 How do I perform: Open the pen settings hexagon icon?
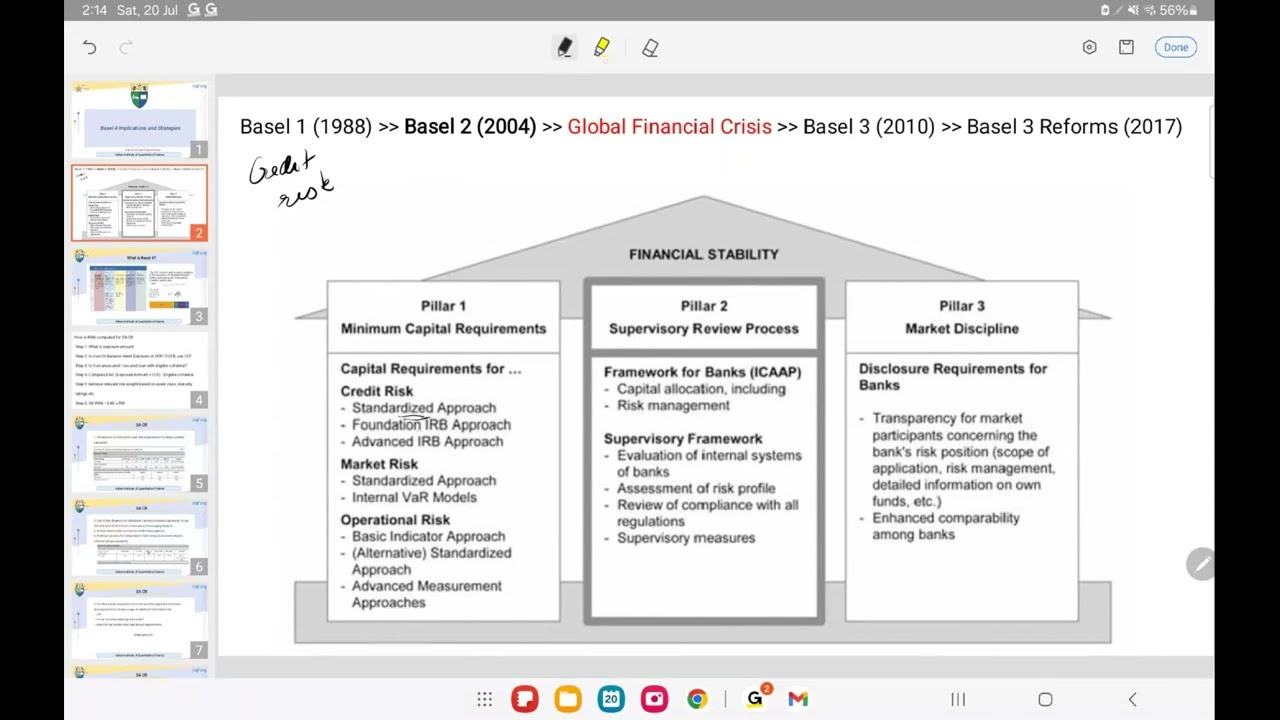tap(1089, 47)
